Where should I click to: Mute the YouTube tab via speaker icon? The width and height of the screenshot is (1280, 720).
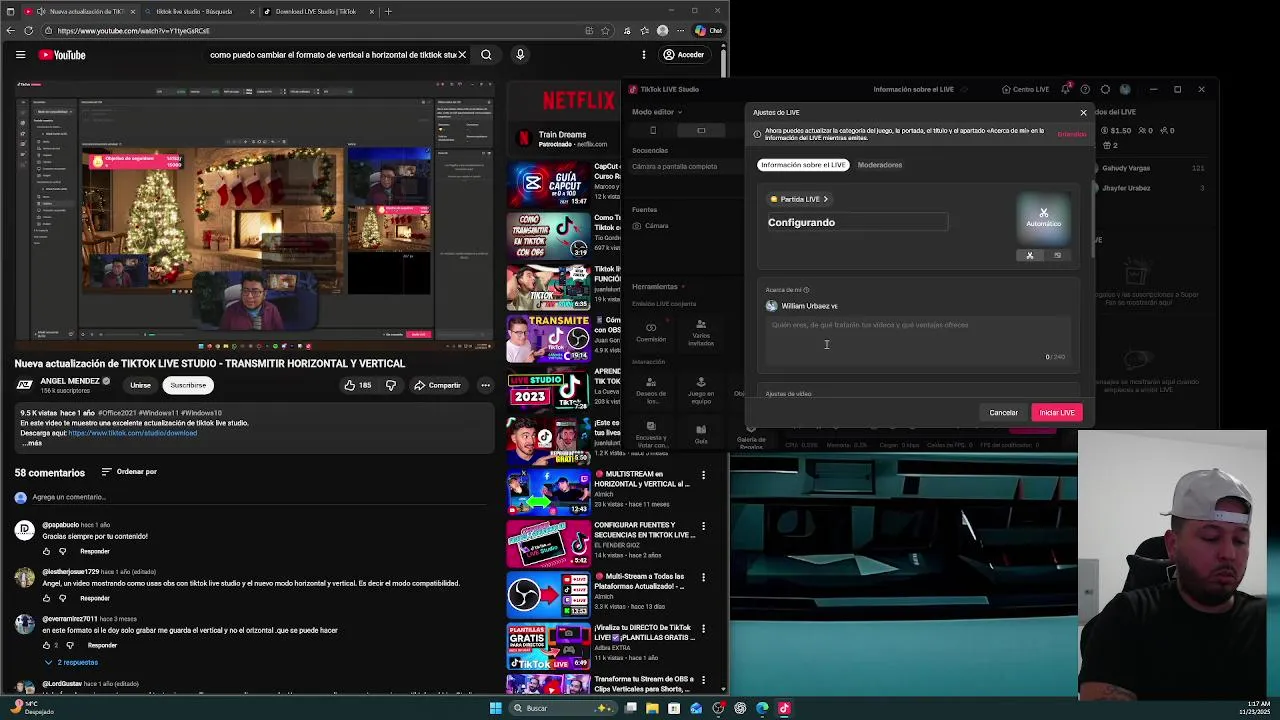pyautogui.click(x=40, y=11)
